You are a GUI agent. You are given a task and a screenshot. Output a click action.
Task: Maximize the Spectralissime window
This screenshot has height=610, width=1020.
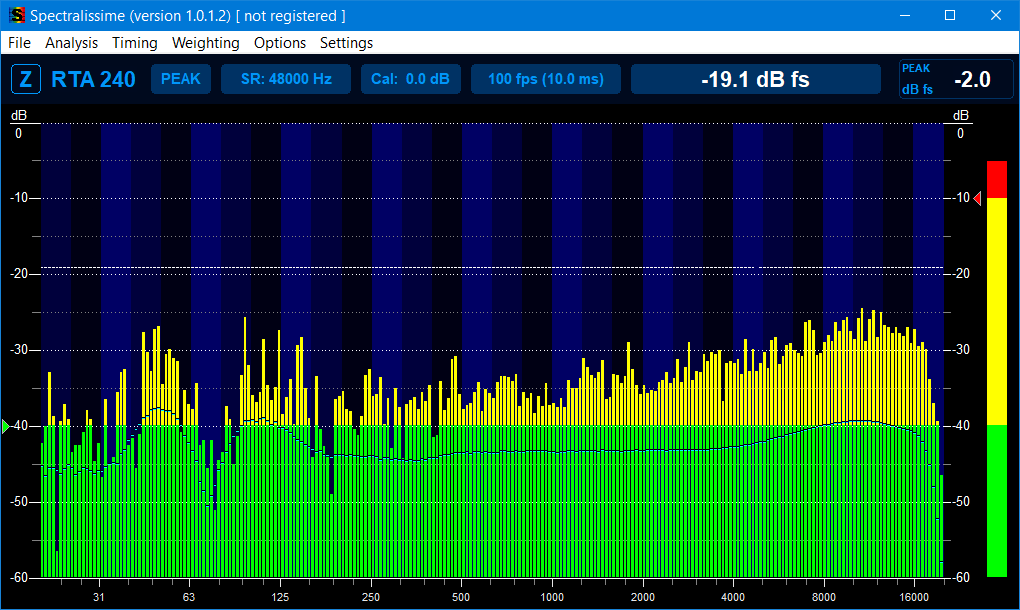(x=950, y=16)
